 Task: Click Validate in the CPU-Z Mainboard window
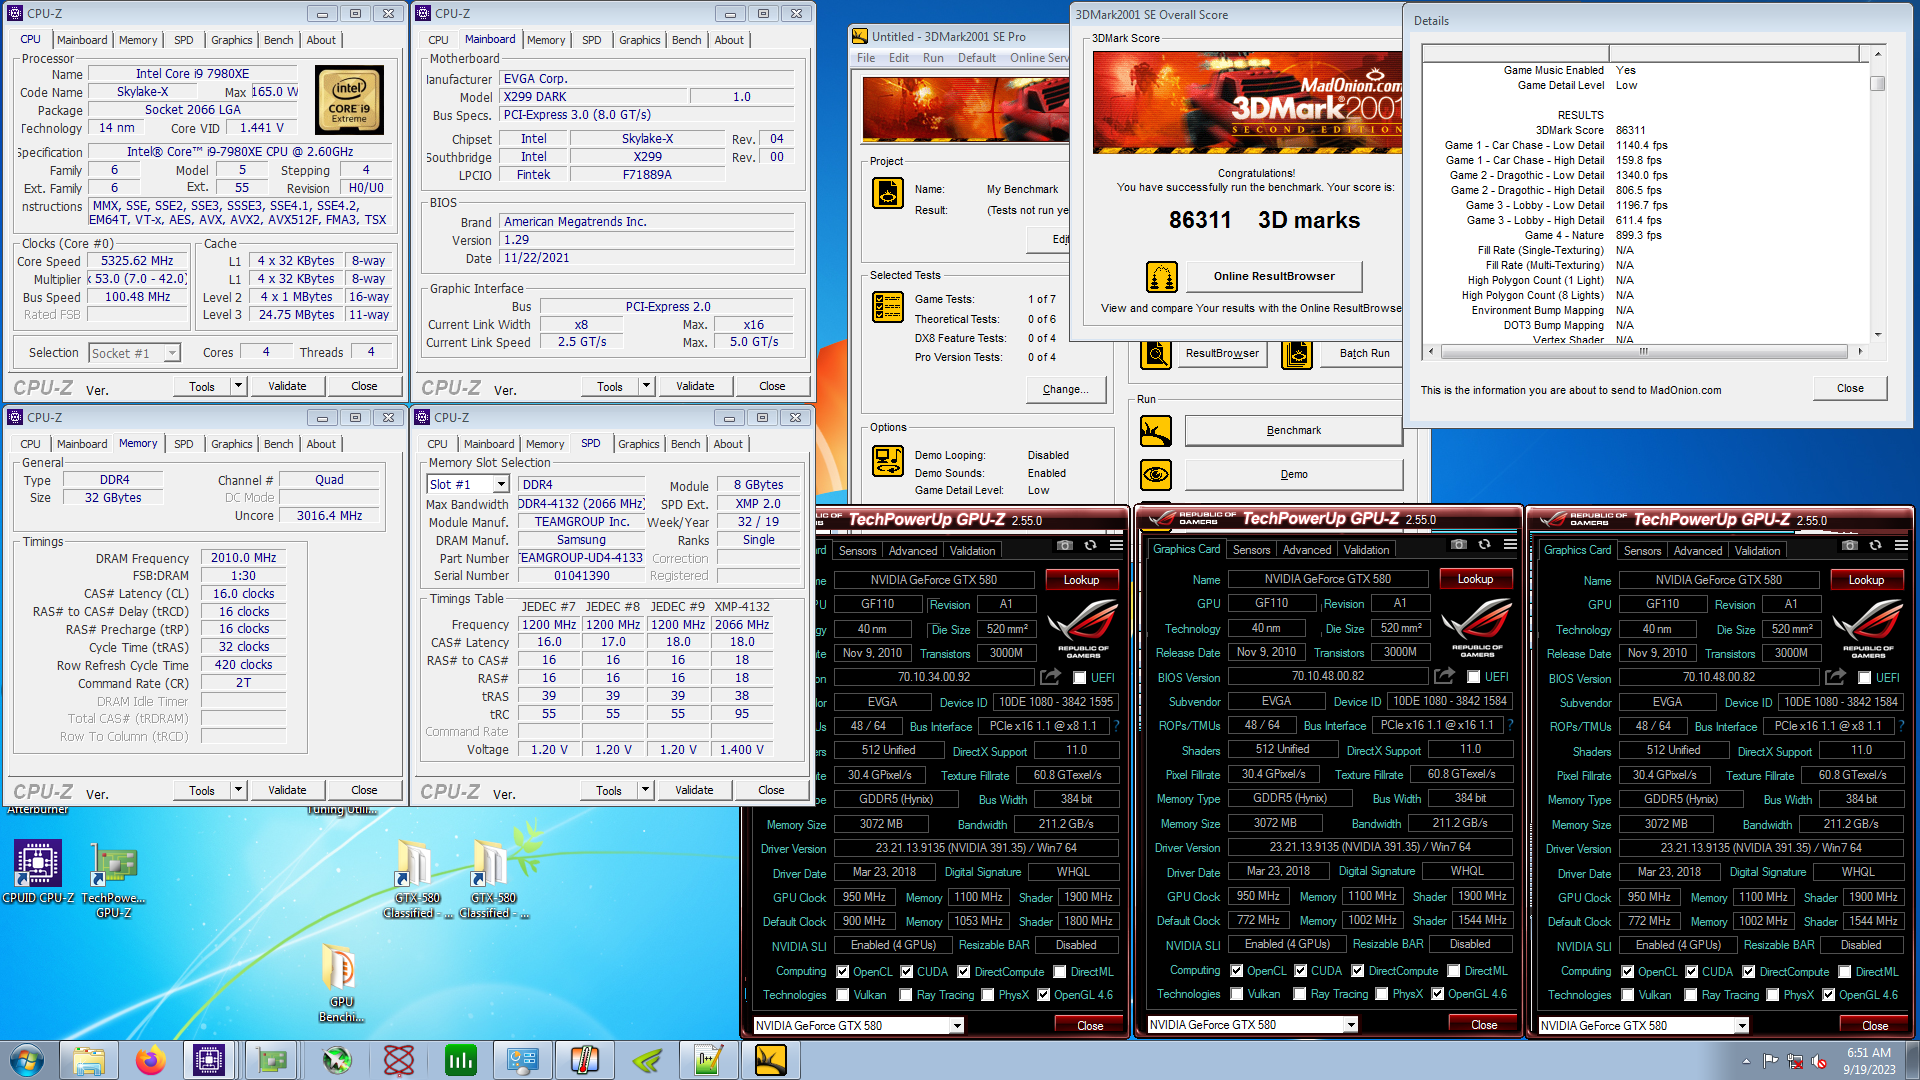(x=695, y=386)
